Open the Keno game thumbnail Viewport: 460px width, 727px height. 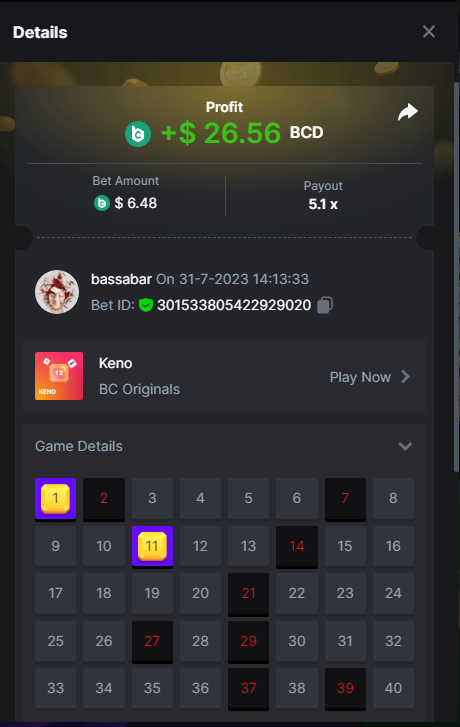(59, 376)
